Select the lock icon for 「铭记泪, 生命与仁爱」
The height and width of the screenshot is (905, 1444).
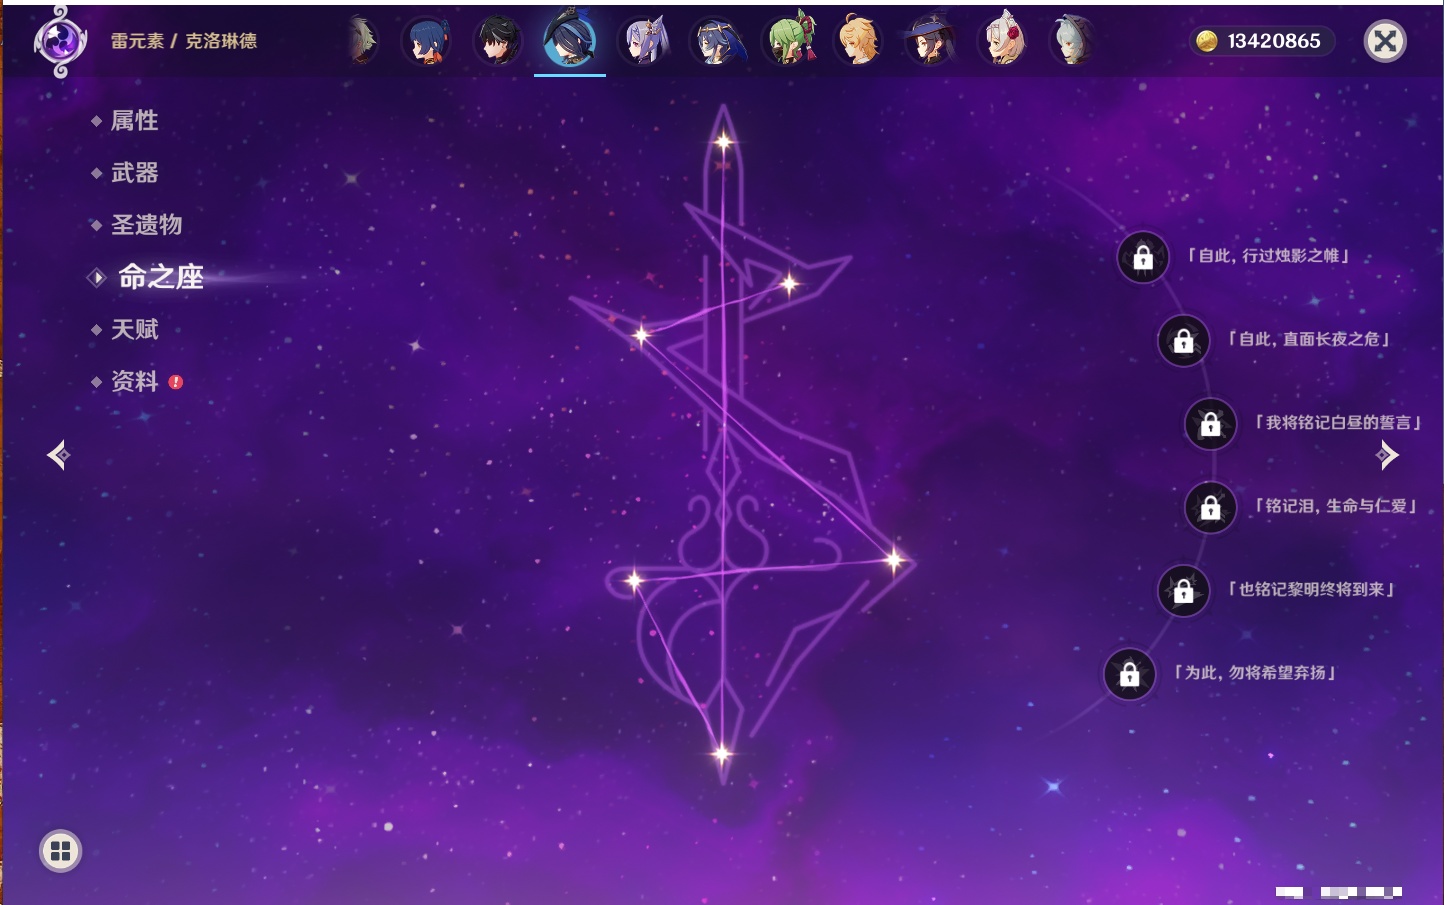coord(1210,508)
